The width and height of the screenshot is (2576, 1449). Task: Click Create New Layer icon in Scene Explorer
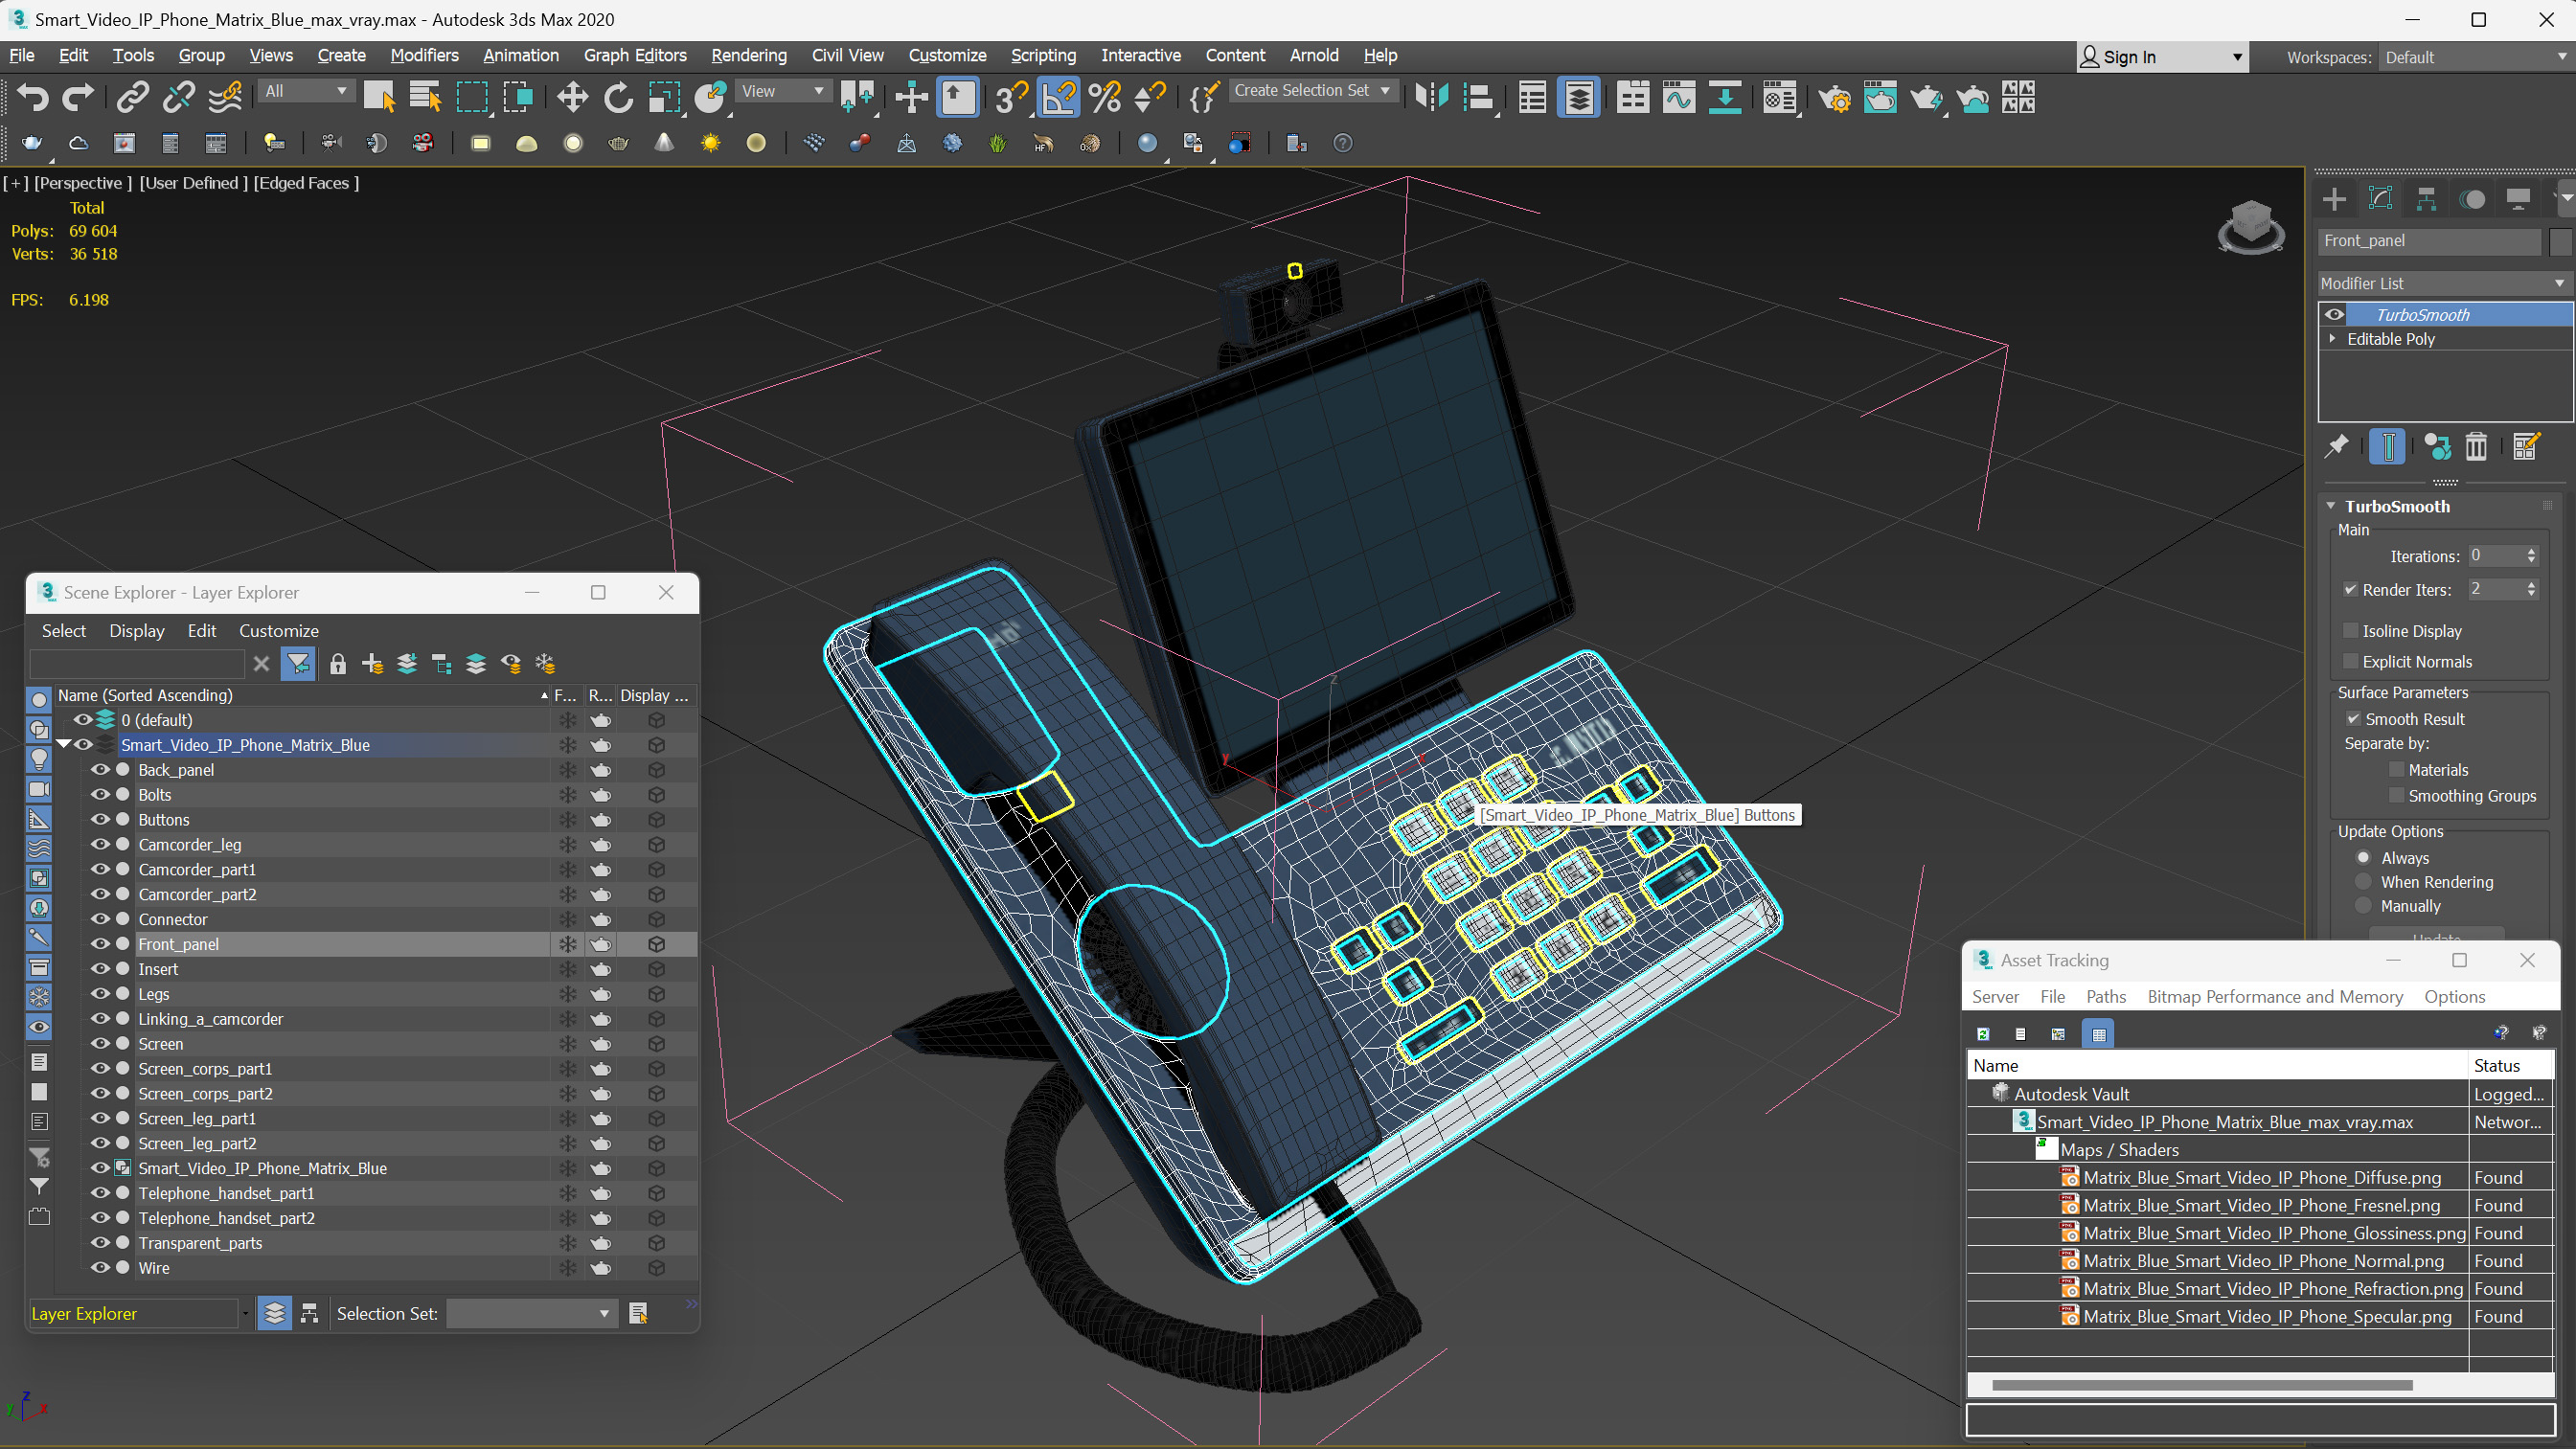372,664
